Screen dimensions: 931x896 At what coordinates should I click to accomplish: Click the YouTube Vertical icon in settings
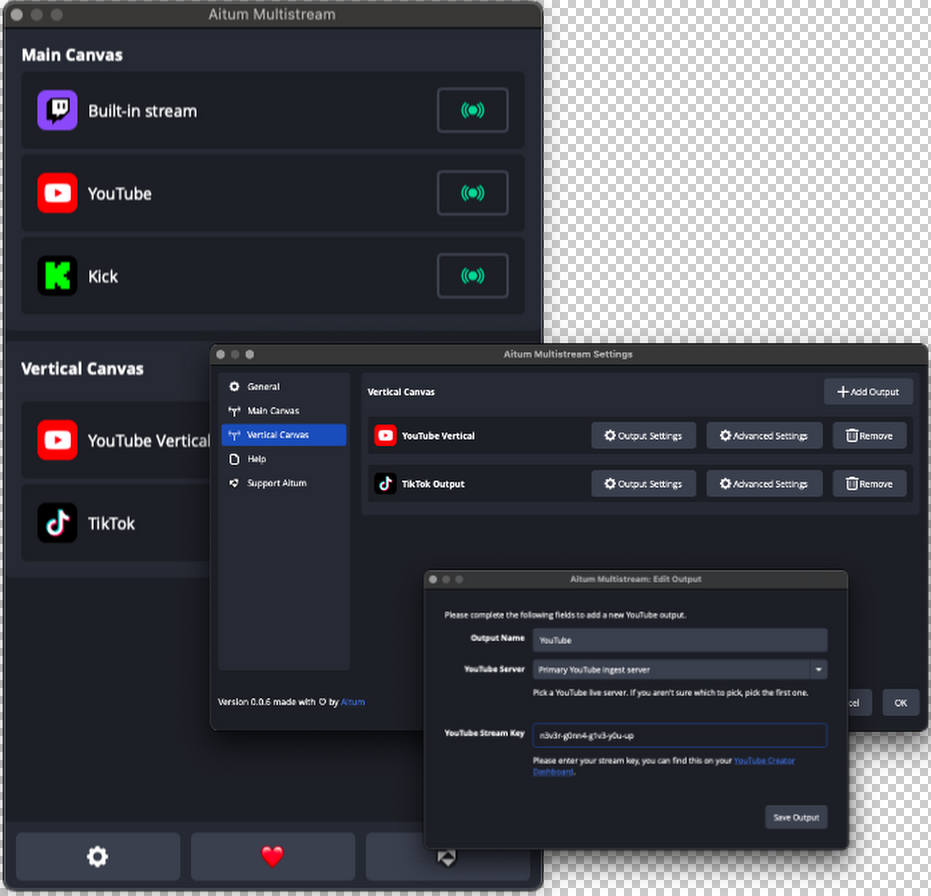[x=385, y=436]
